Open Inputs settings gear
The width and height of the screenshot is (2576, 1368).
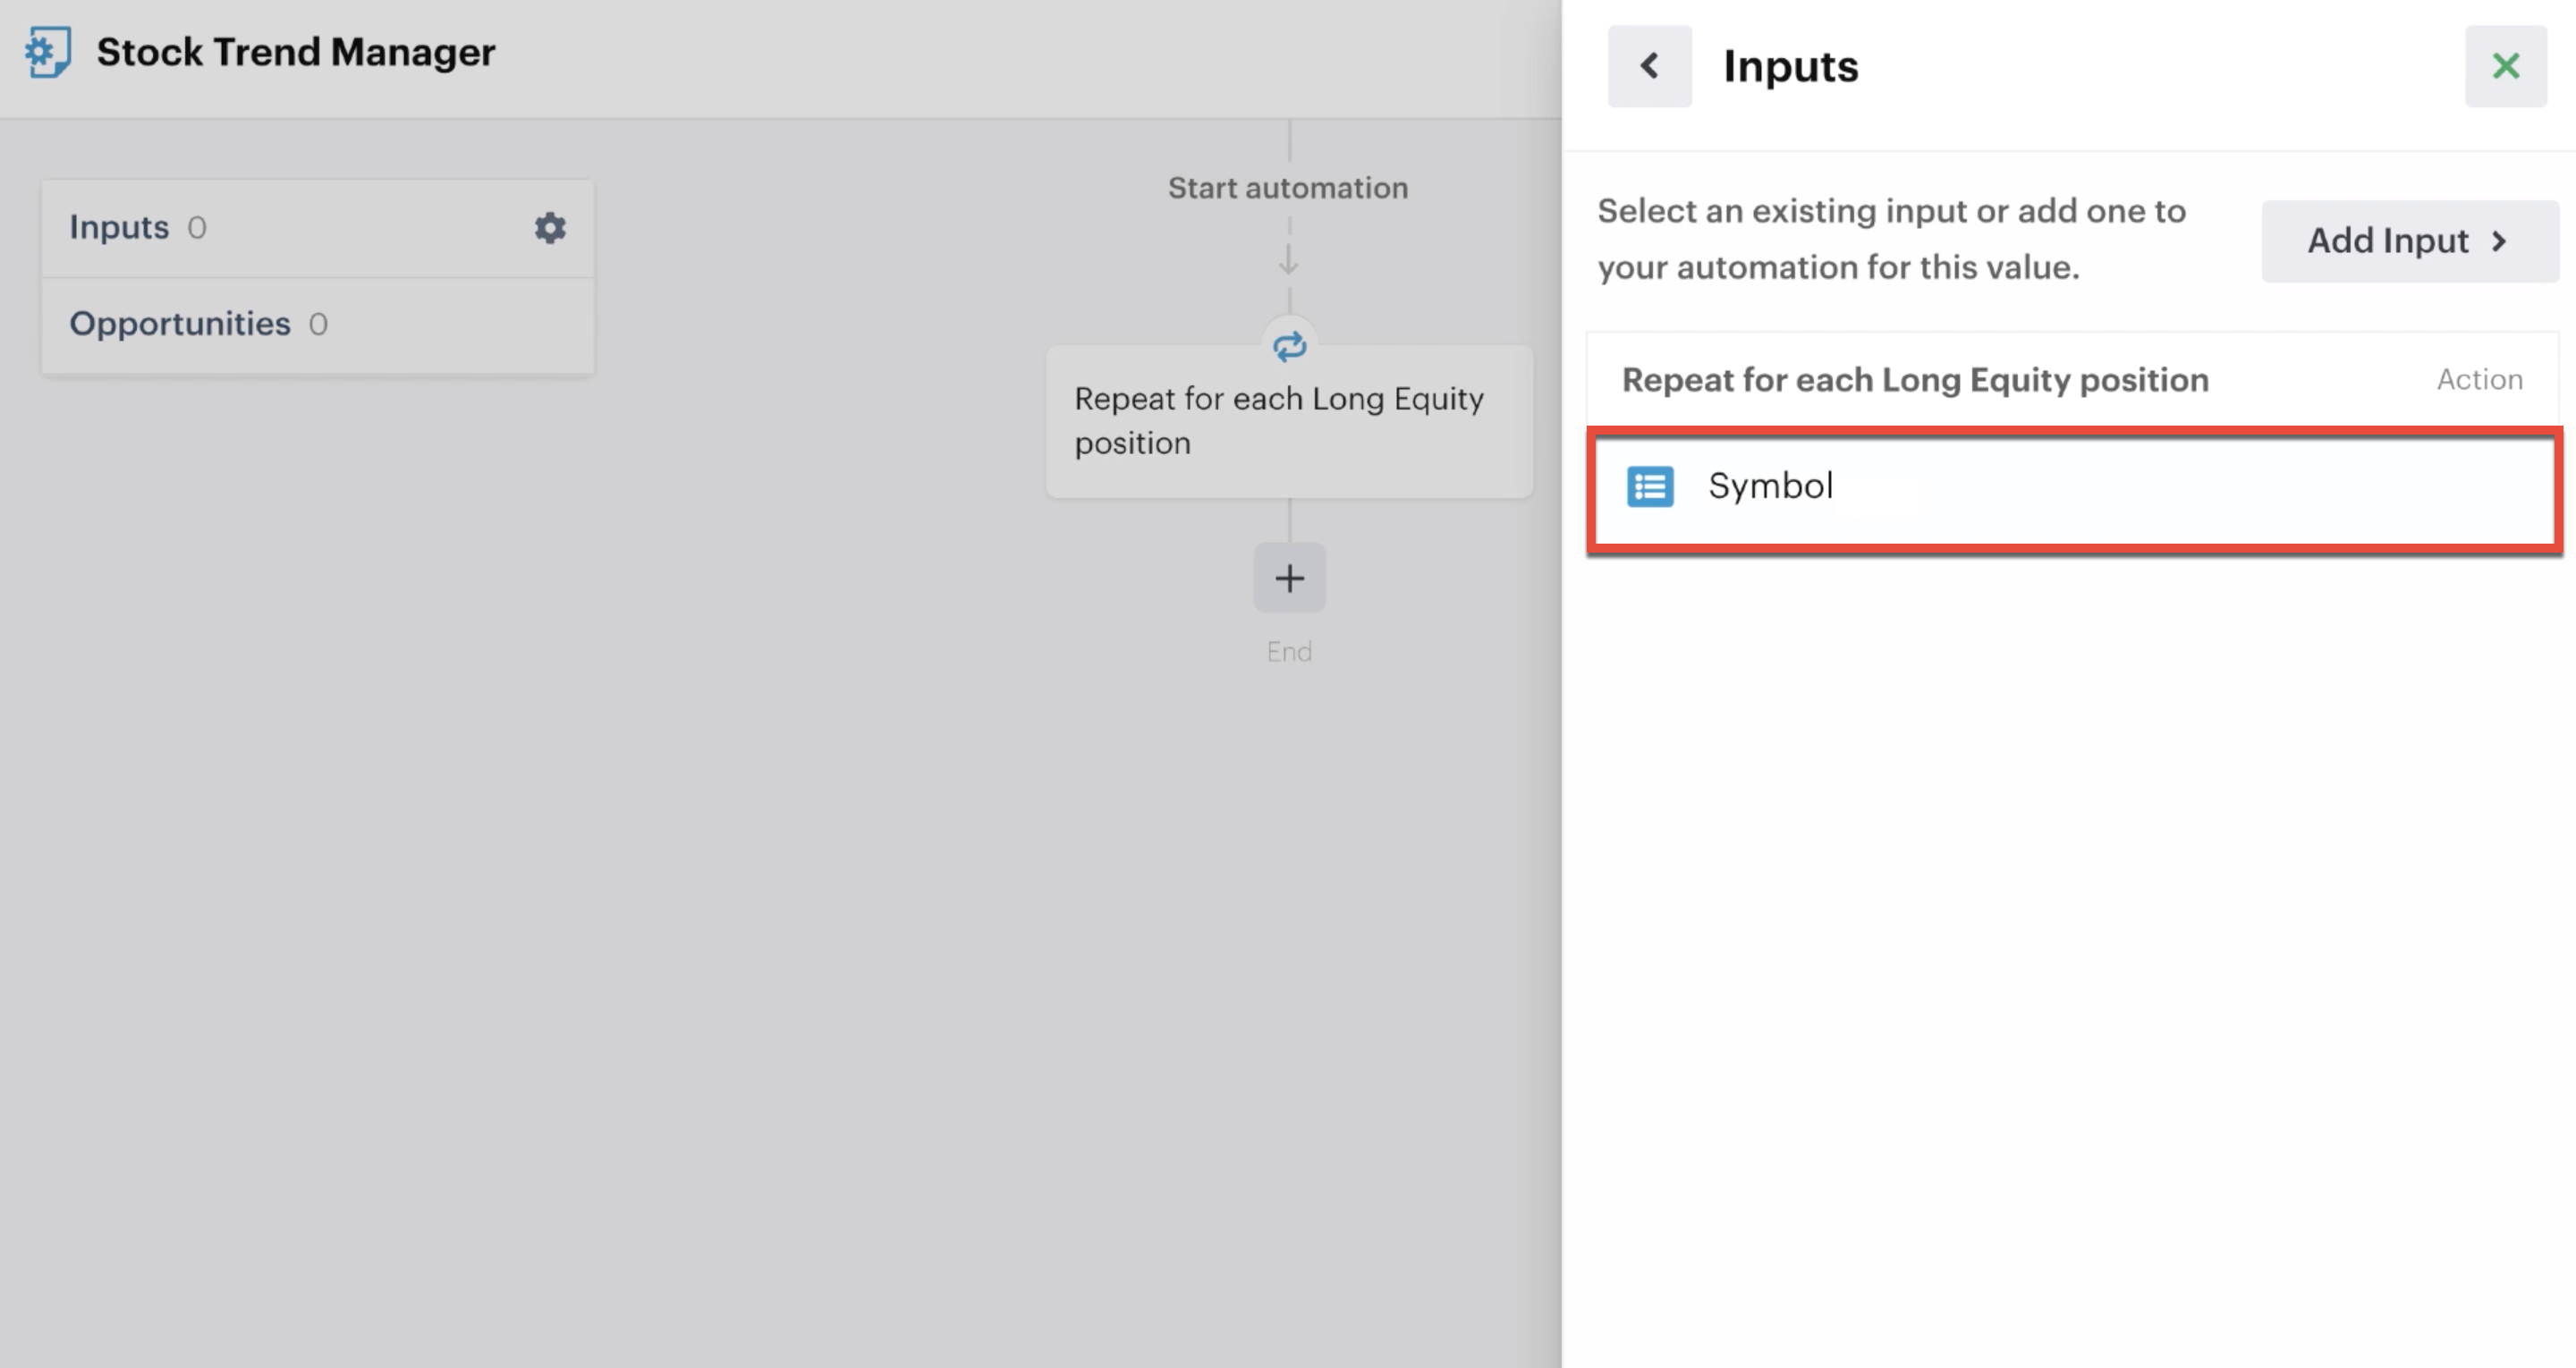(550, 228)
